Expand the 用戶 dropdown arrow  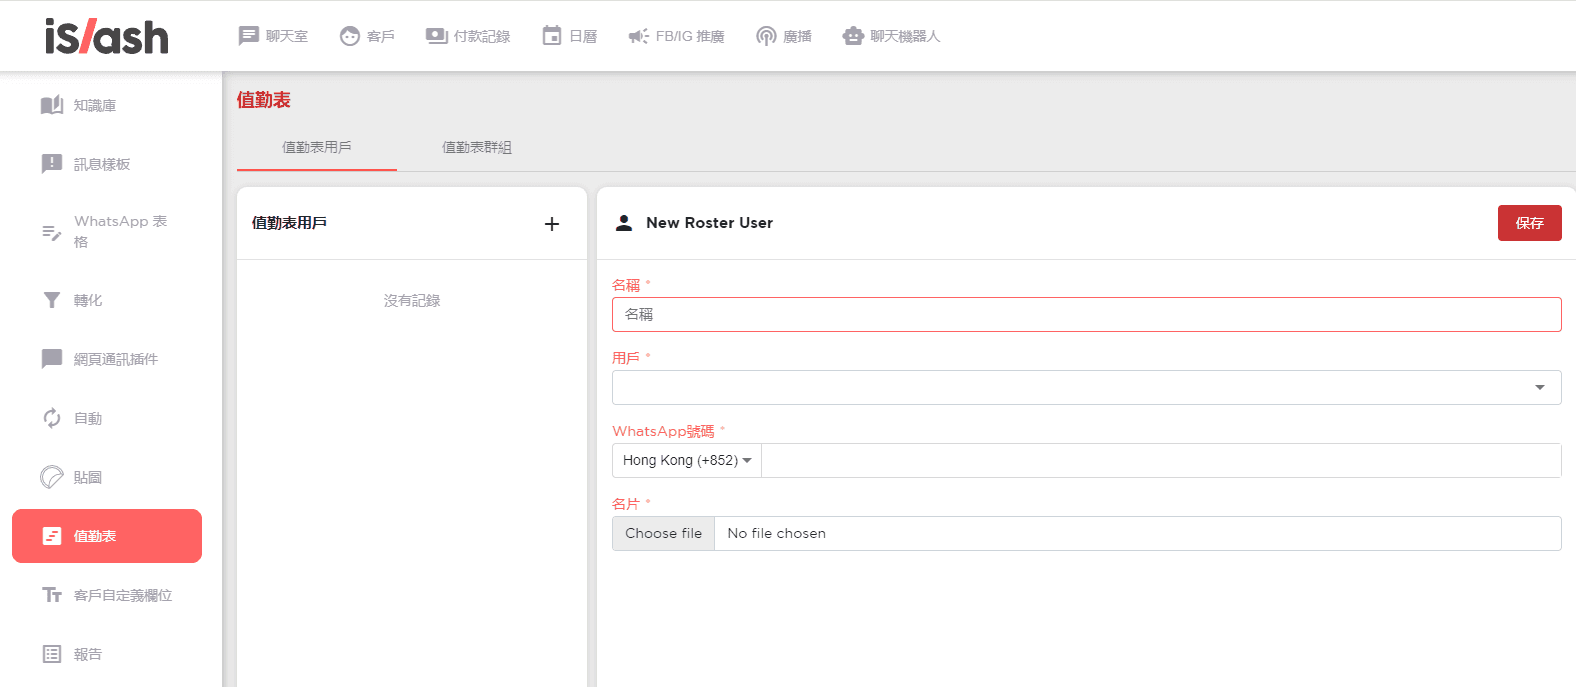(x=1540, y=387)
